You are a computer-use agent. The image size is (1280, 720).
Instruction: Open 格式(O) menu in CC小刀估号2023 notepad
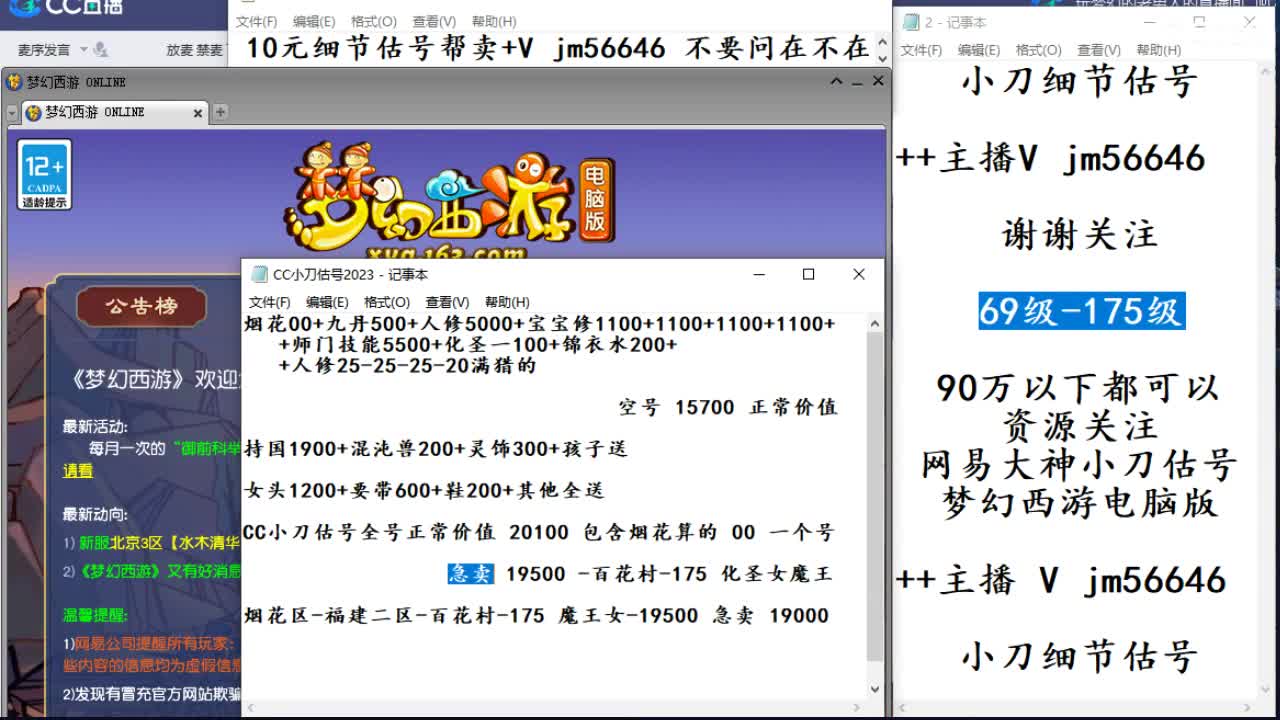[387, 302]
